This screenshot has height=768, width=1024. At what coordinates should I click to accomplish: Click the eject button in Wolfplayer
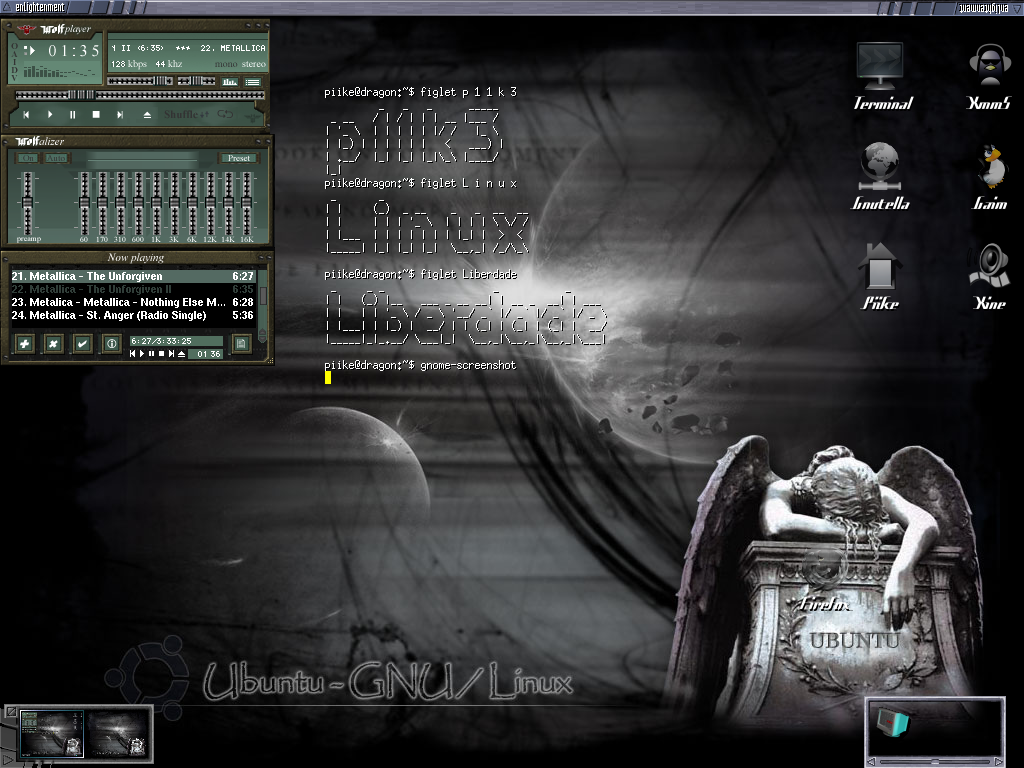point(147,114)
